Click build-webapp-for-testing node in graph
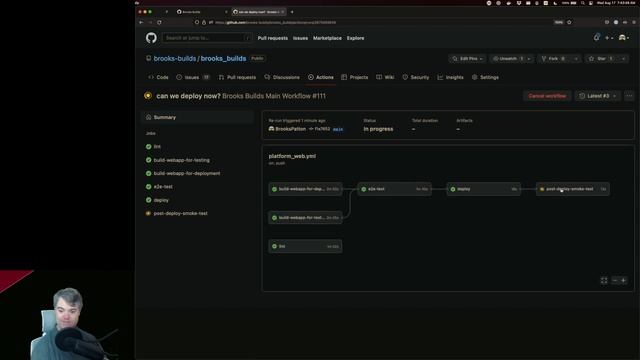Screen dimensions: 640x360 click(305, 218)
